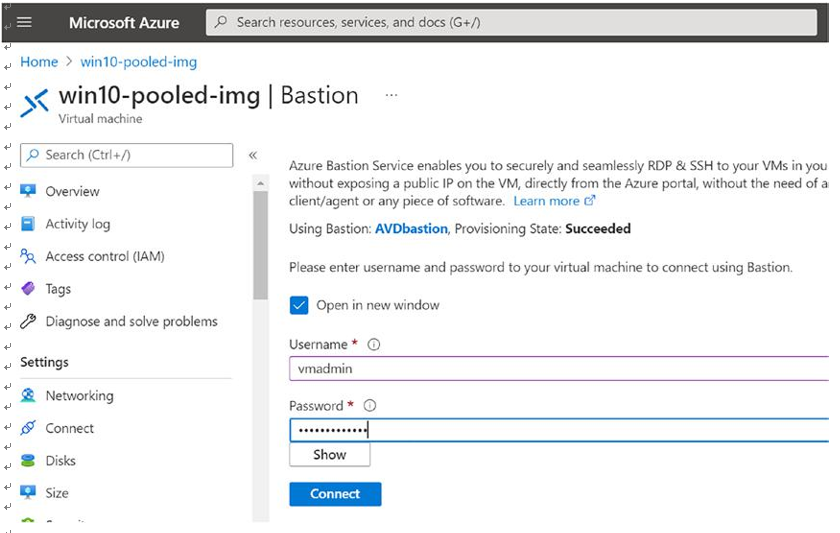
Task: Click the Connect plug icon
Action: pos(28,428)
